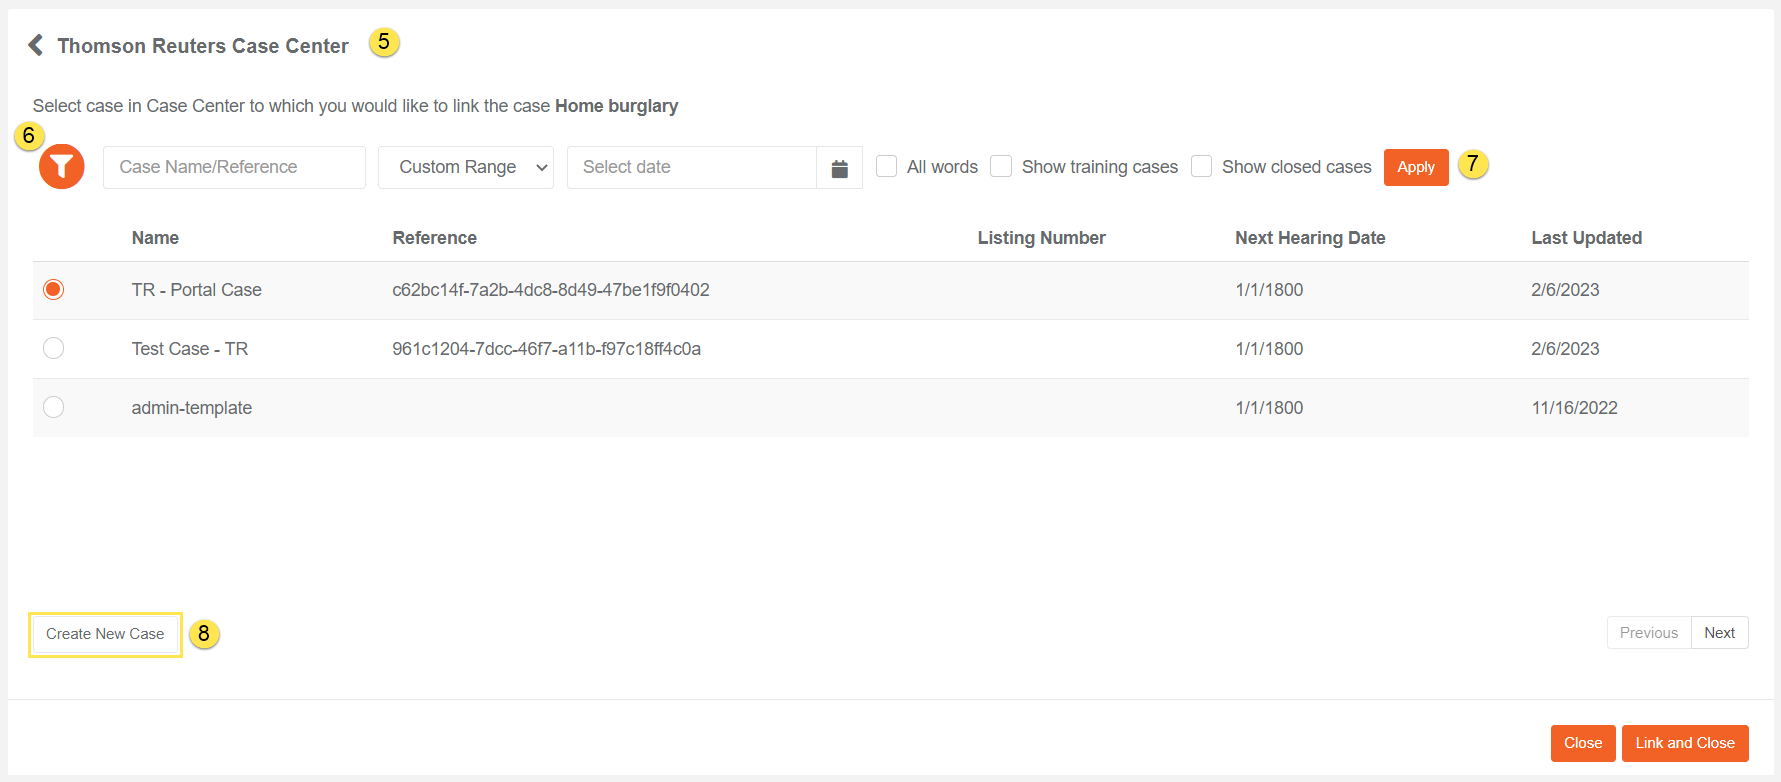Click the Case Name/Reference search field
The width and height of the screenshot is (1781, 782).
[234, 167]
